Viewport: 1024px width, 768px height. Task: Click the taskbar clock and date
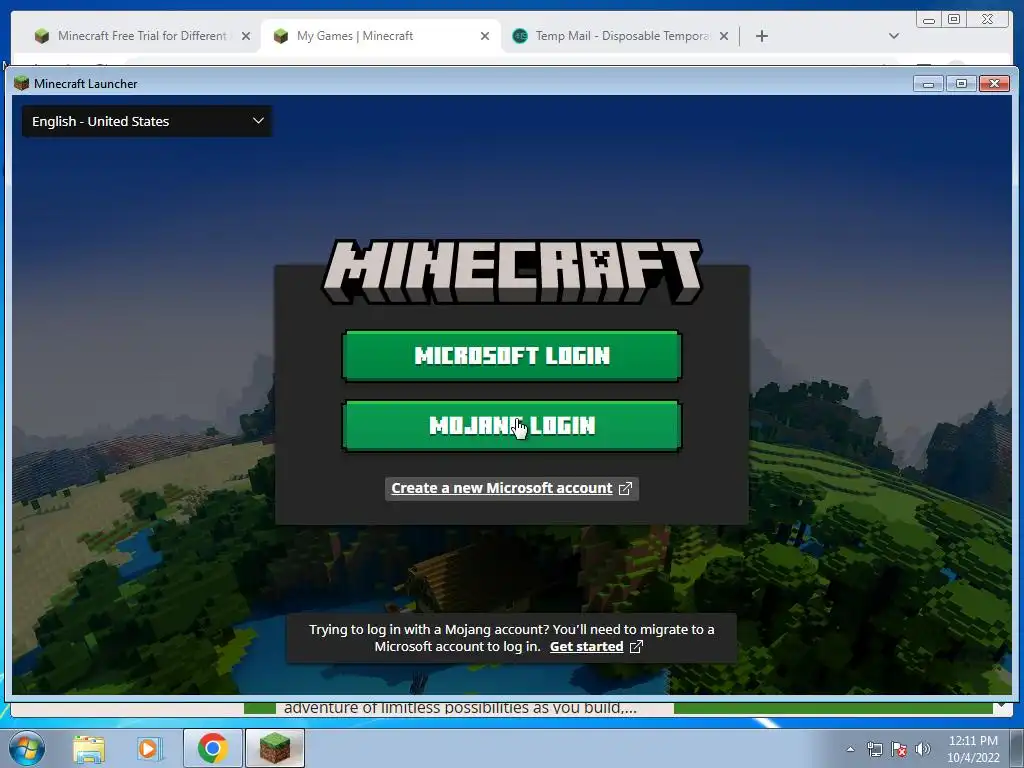pos(973,749)
